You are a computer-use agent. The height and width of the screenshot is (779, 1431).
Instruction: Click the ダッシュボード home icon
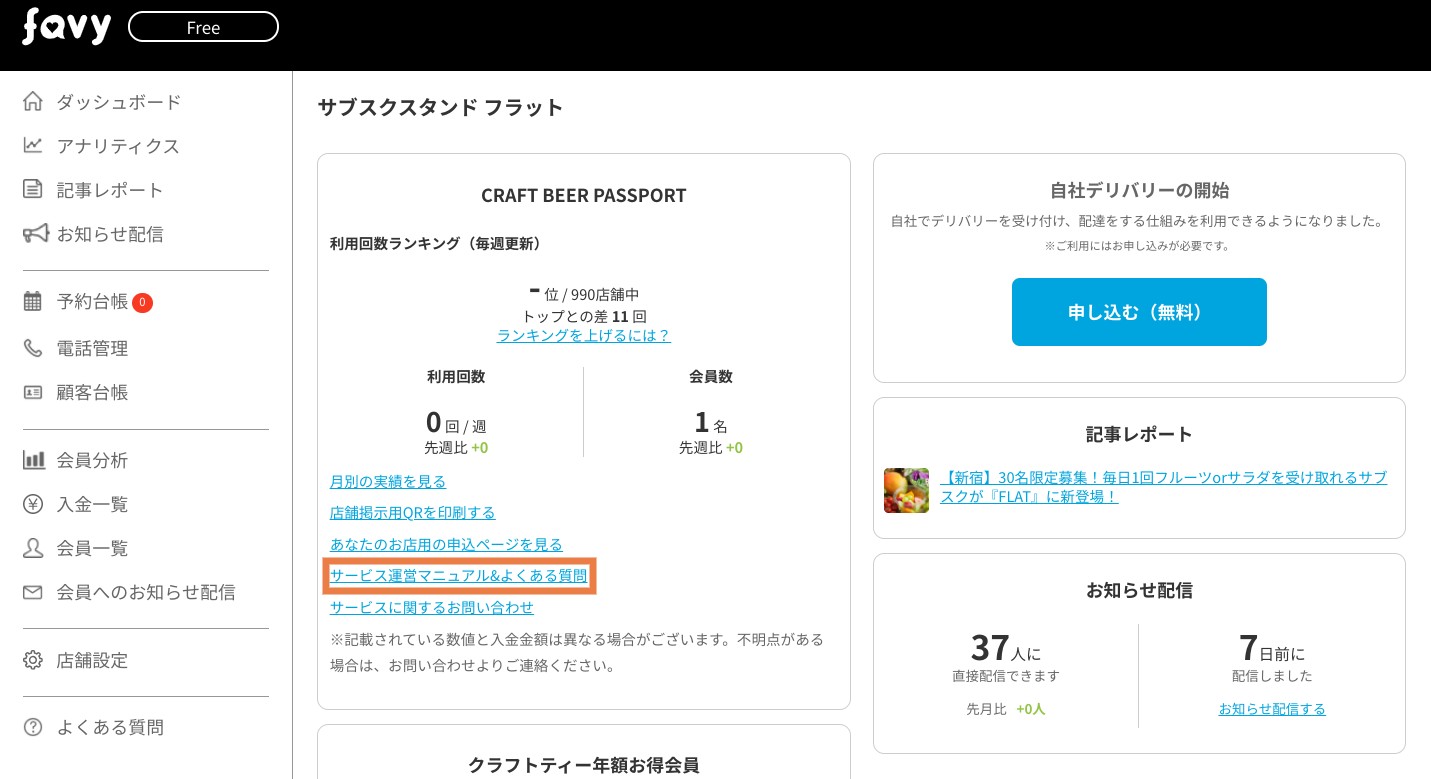click(33, 101)
